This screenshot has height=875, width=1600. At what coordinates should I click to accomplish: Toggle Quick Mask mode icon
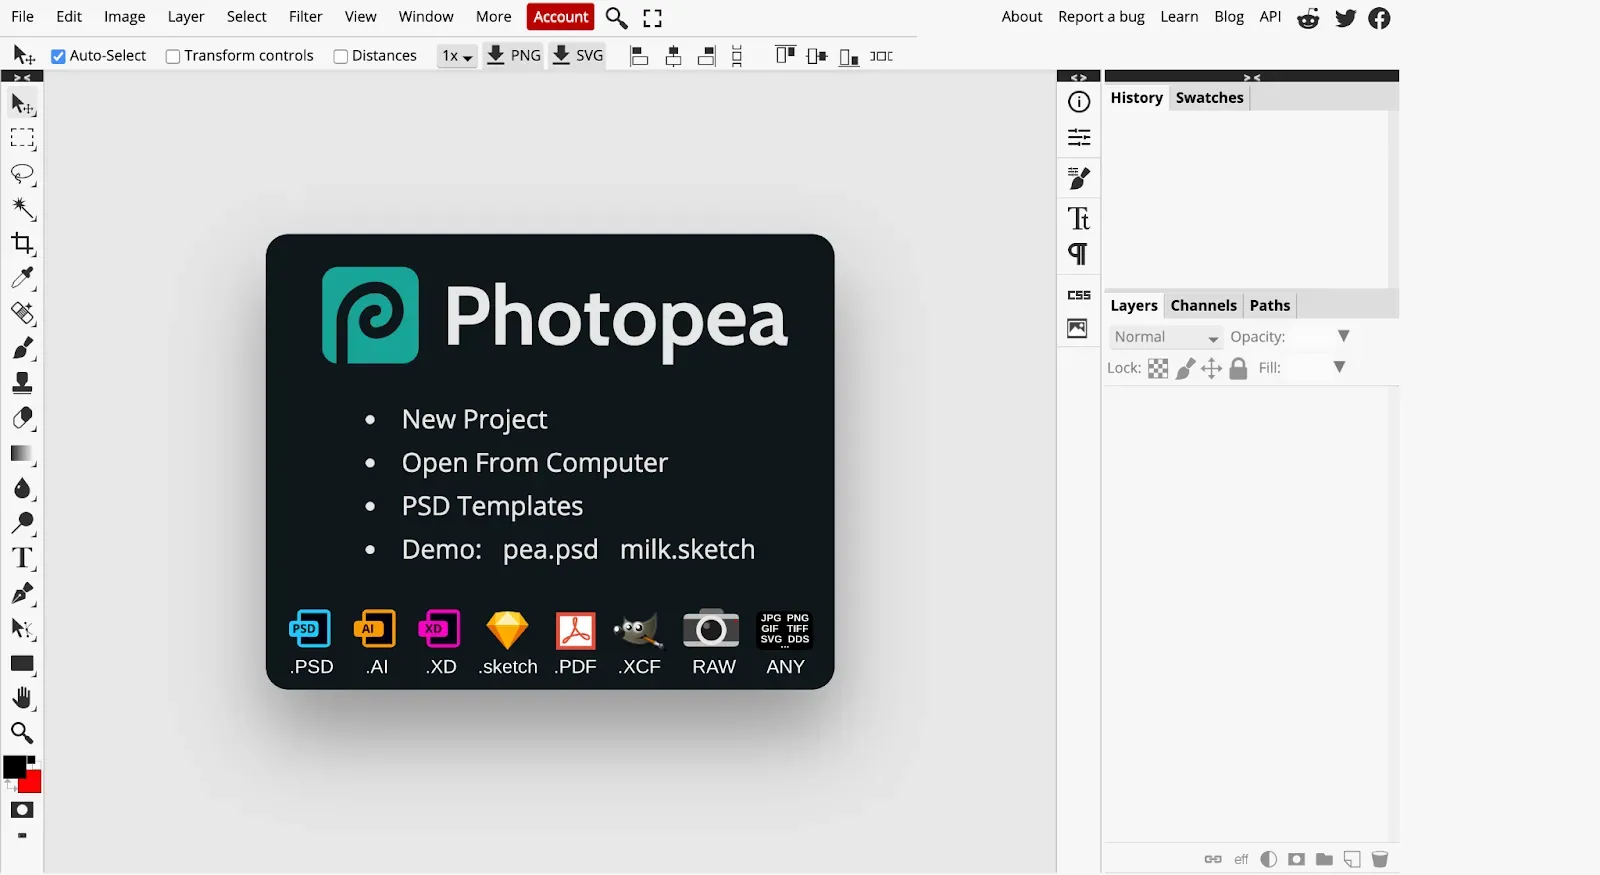click(x=22, y=810)
